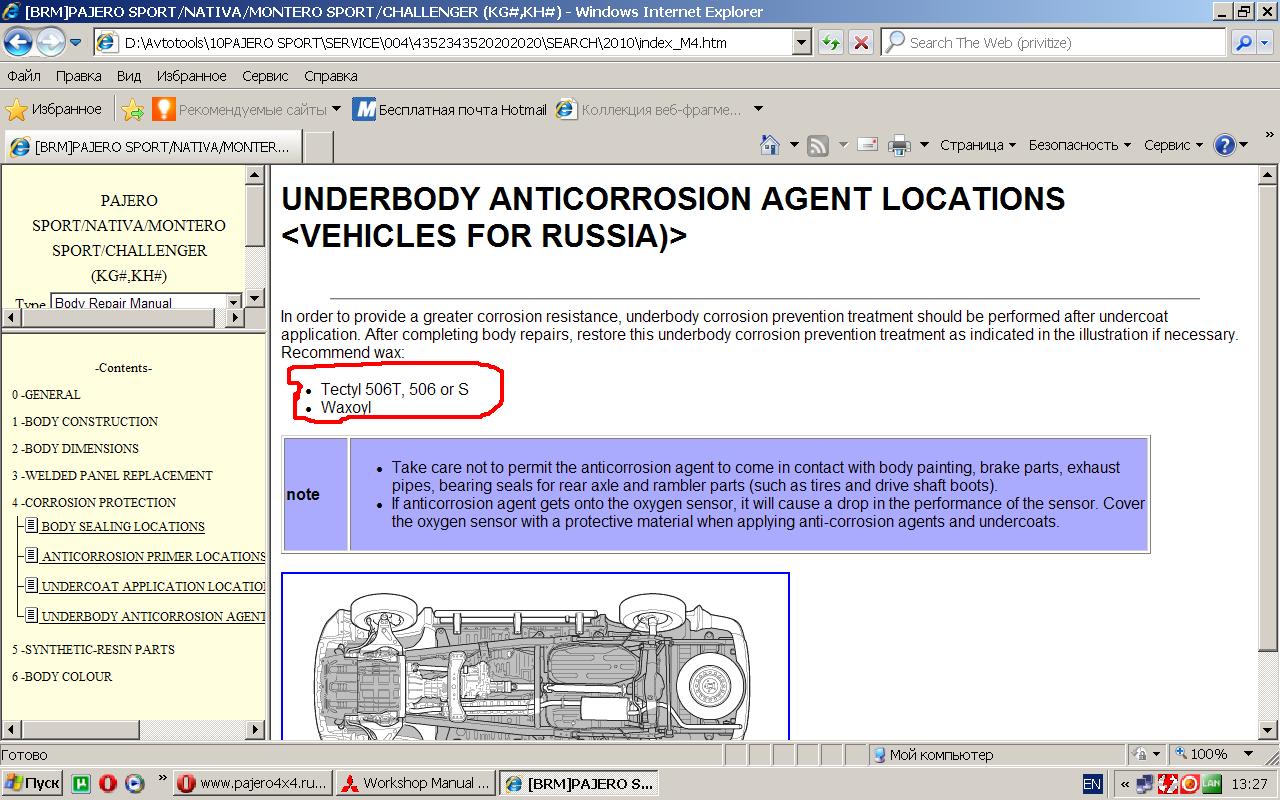1280x800 pixels.
Task: Open the BODY SEALING LOCATIONS link
Action: 123,526
